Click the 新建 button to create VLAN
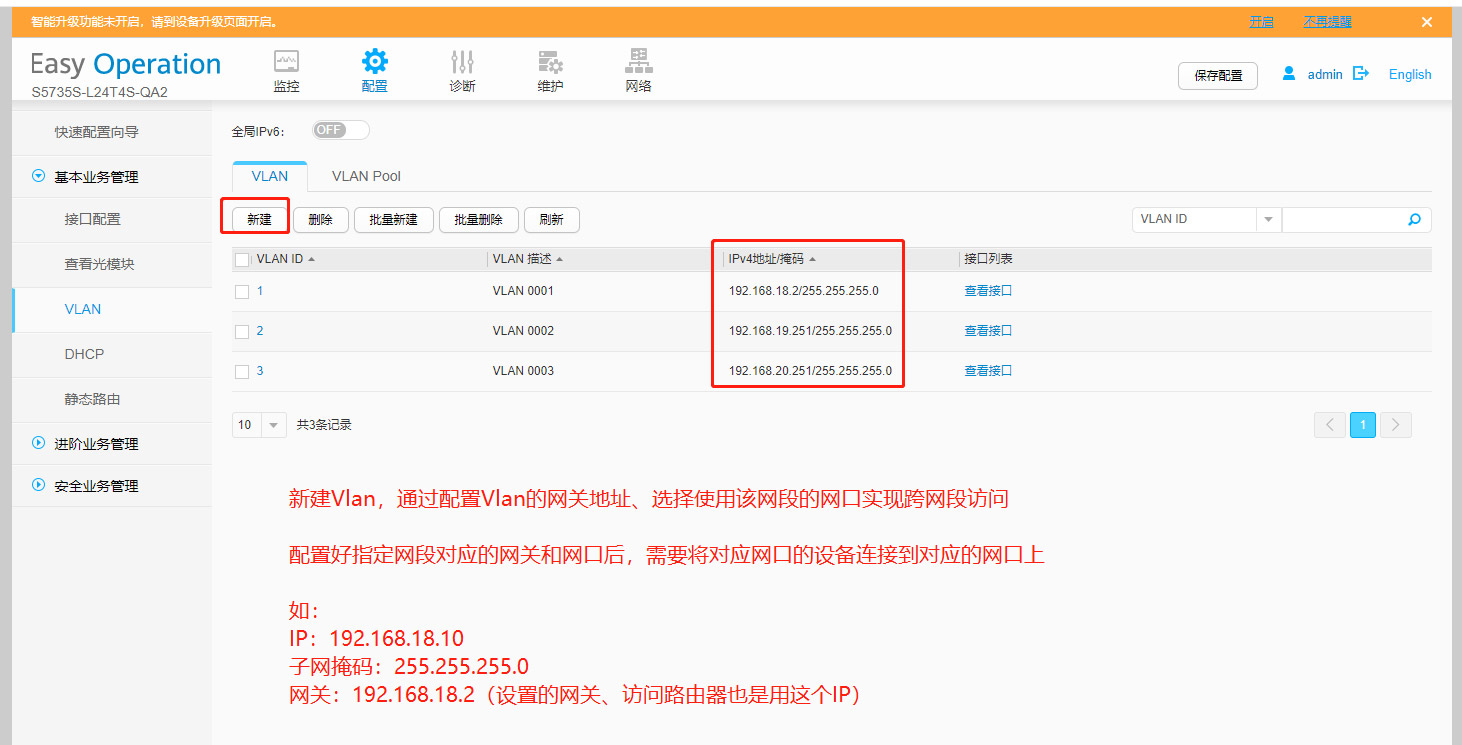This screenshot has width=1462, height=745. point(258,219)
